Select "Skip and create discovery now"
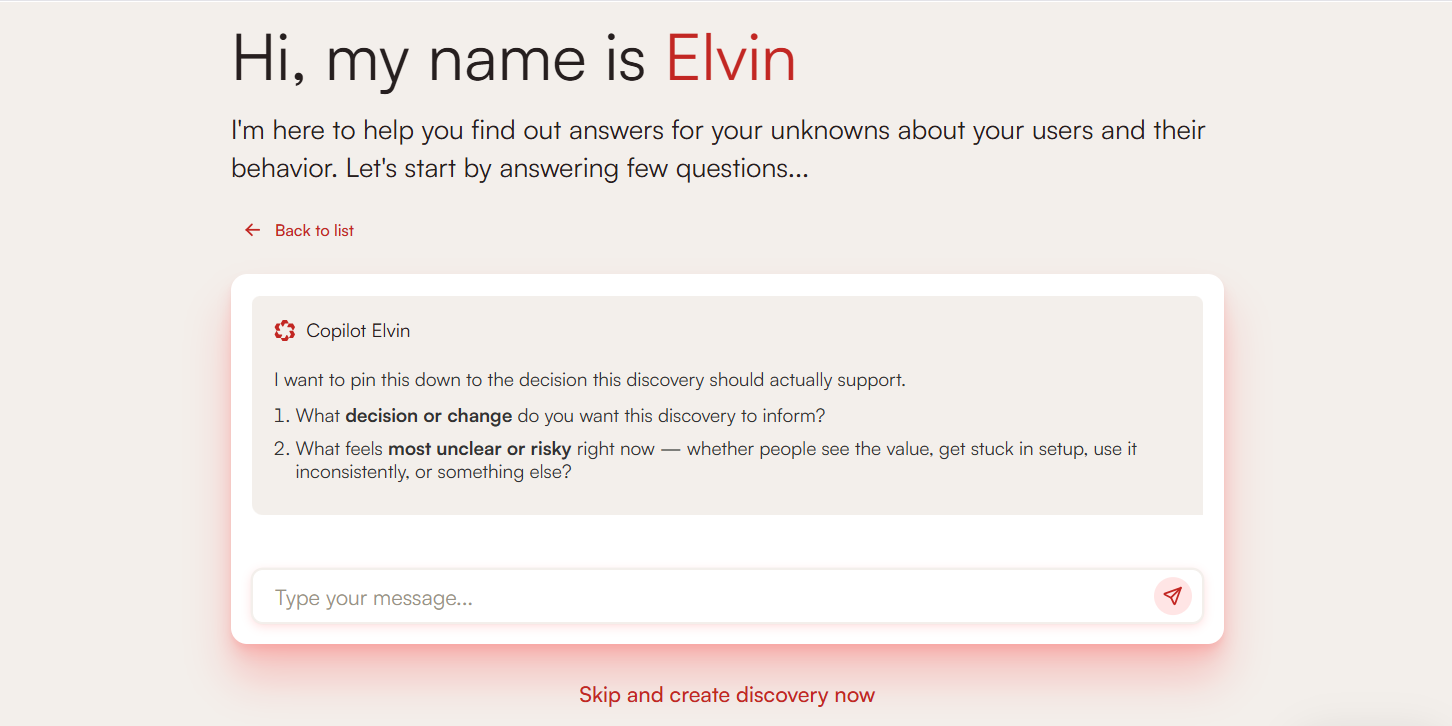The height and width of the screenshot is (726, 1452). tap(727, 695)
